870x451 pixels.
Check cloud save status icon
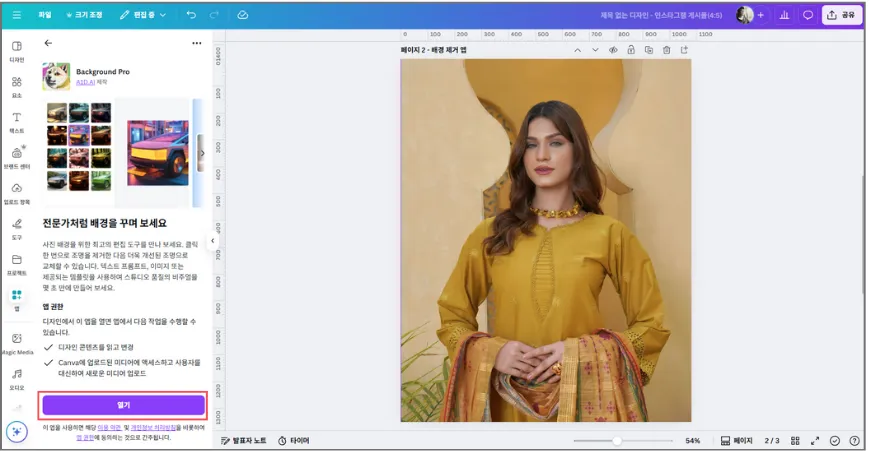coord(242,15)
